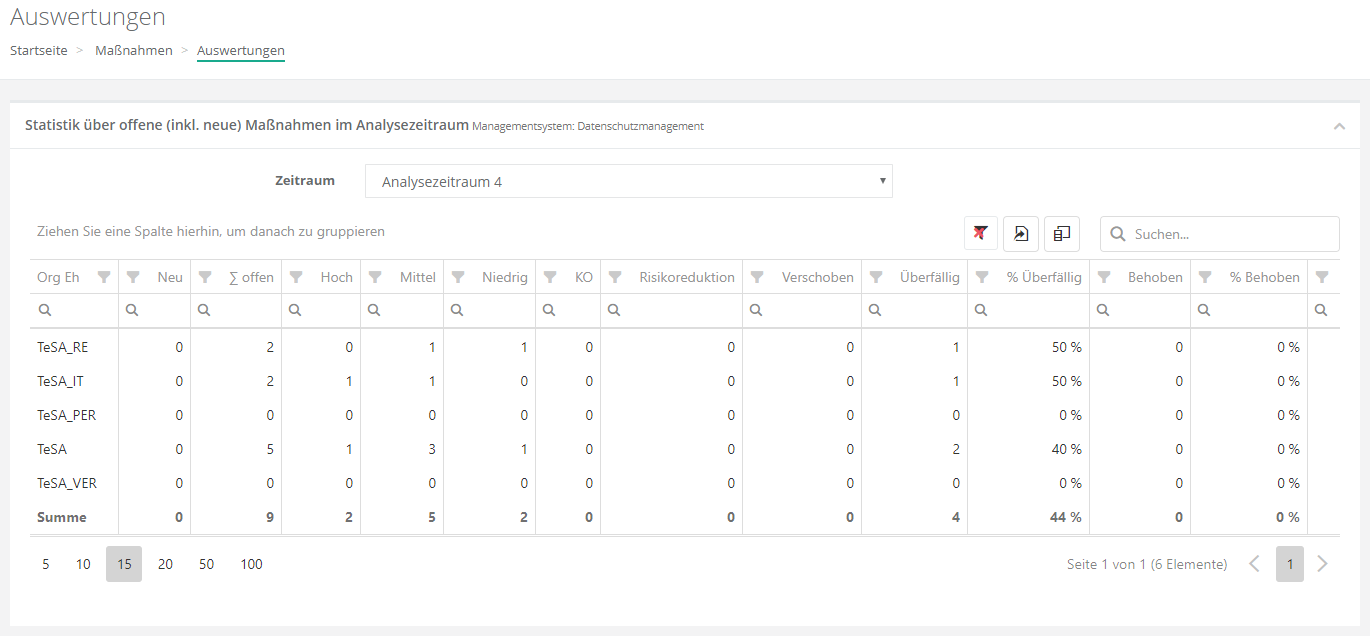
Task: Open the filter funnel on Org Eh column
Action: [x=104, y=277]
